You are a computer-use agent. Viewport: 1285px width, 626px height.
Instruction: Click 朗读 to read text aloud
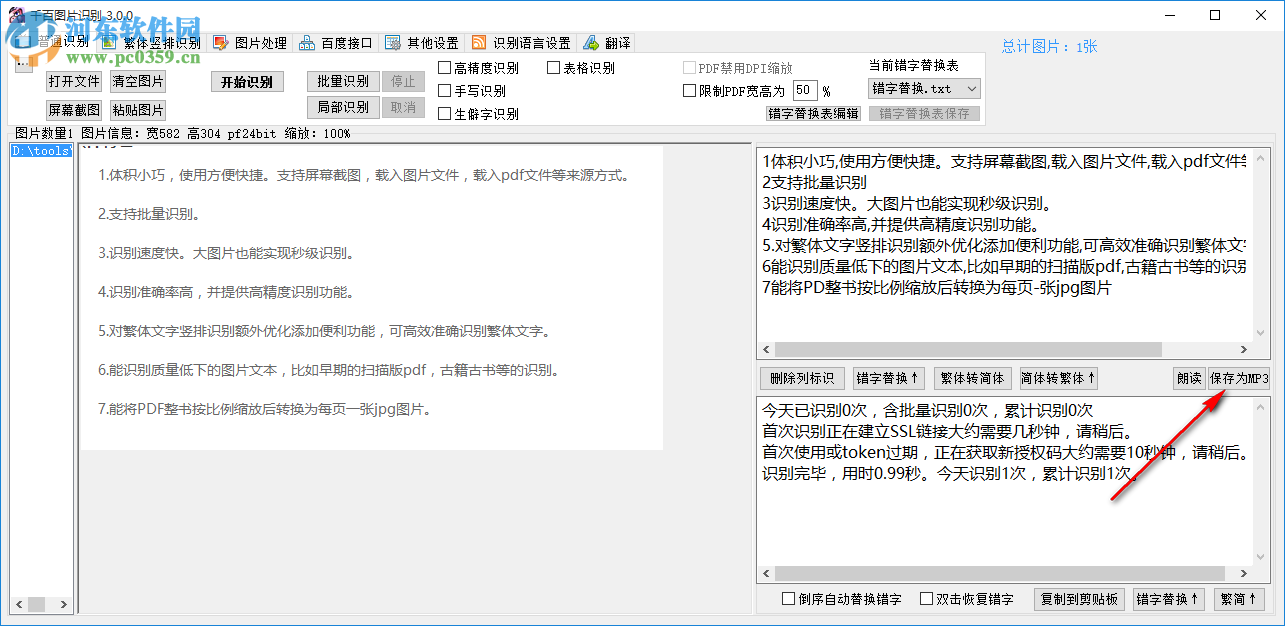click(x=1188, y=378)
